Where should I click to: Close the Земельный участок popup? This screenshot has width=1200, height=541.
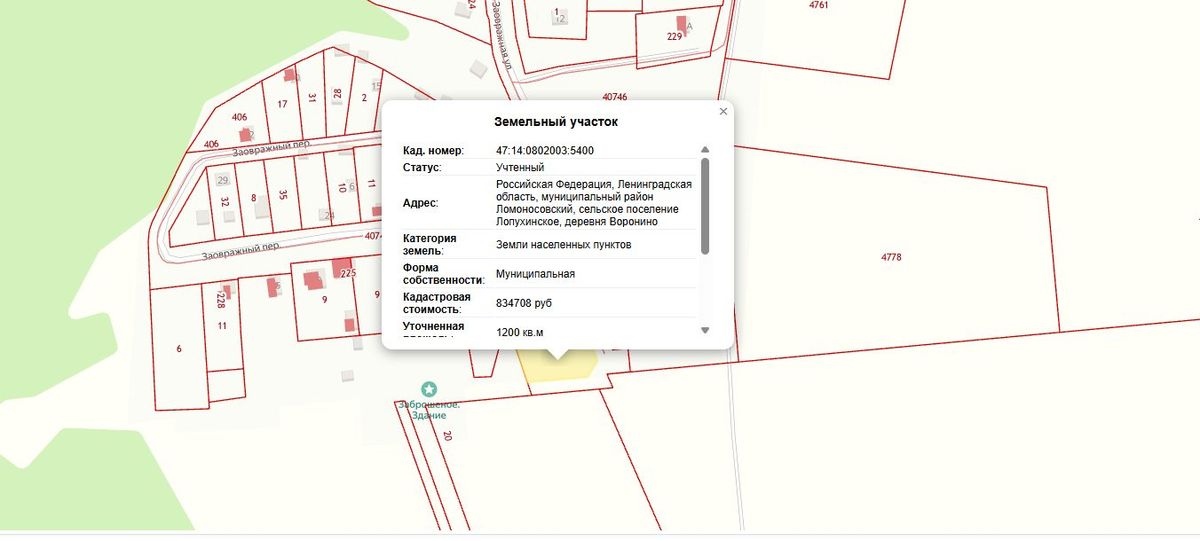pyautogui.click(x=723, y=112)
